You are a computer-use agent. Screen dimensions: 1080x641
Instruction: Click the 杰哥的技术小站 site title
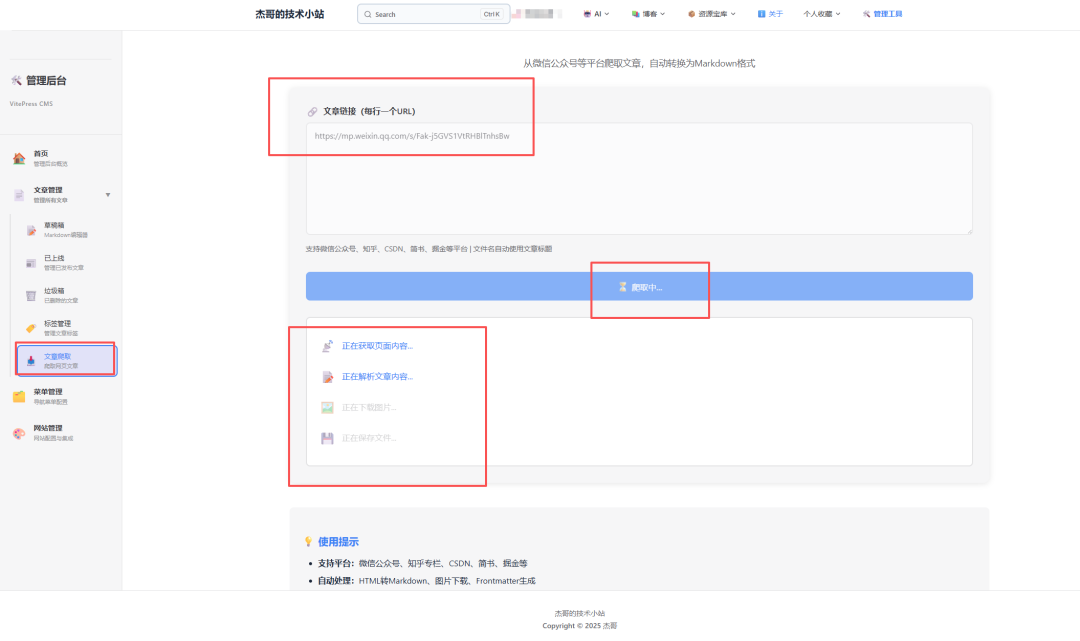290,14
